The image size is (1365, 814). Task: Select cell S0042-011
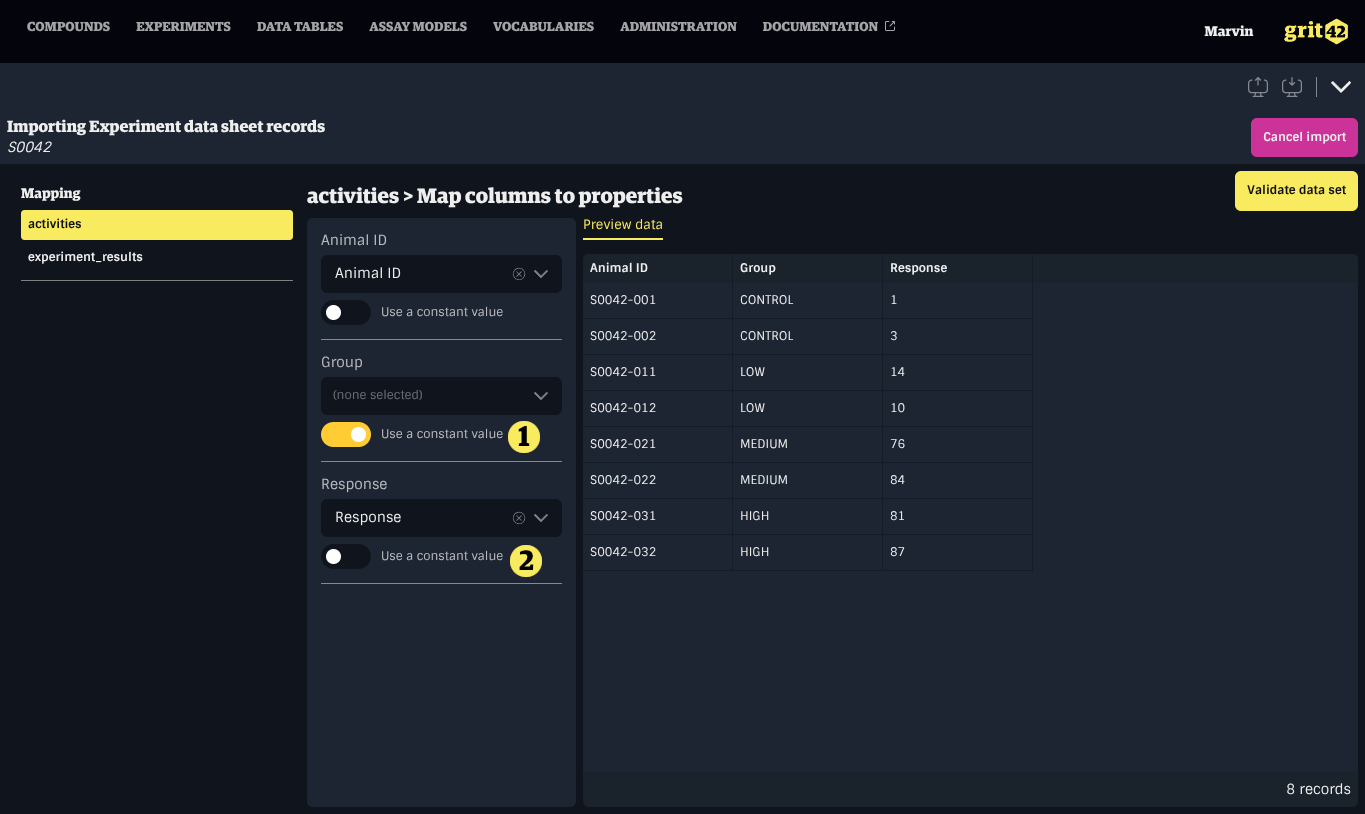658,372
